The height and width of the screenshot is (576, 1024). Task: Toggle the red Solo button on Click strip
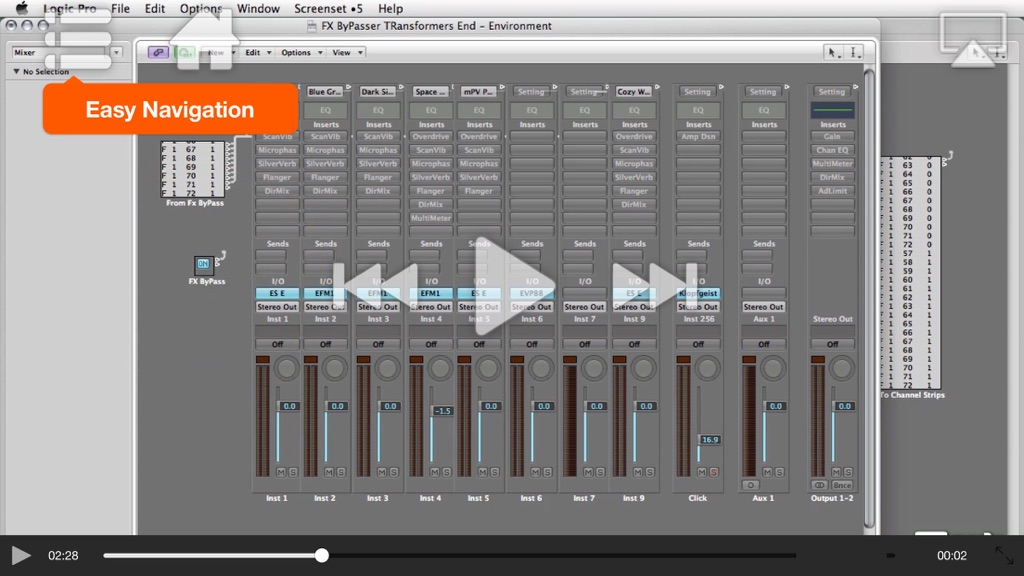[714, 472]
